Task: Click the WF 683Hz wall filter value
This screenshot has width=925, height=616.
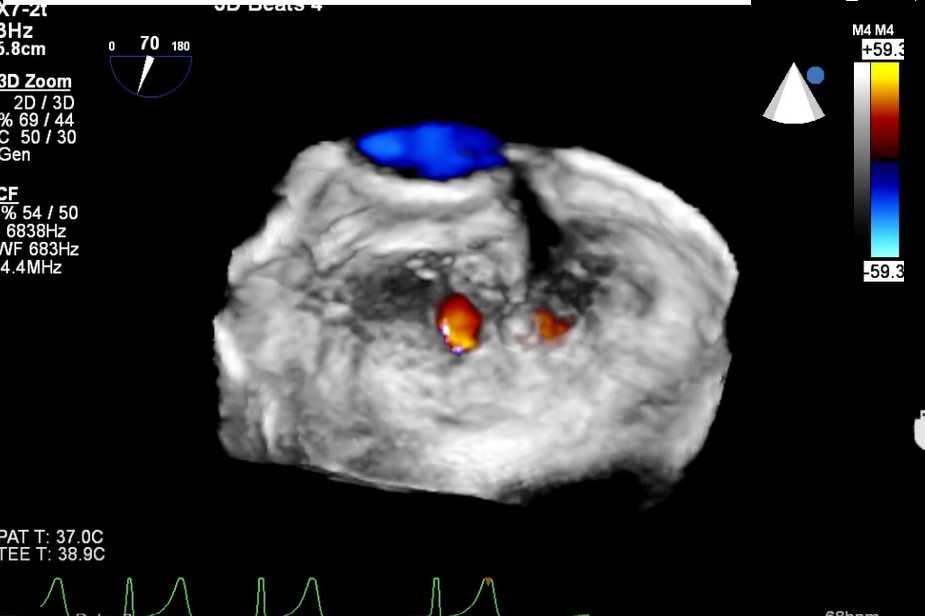Action: pos(40,249)
